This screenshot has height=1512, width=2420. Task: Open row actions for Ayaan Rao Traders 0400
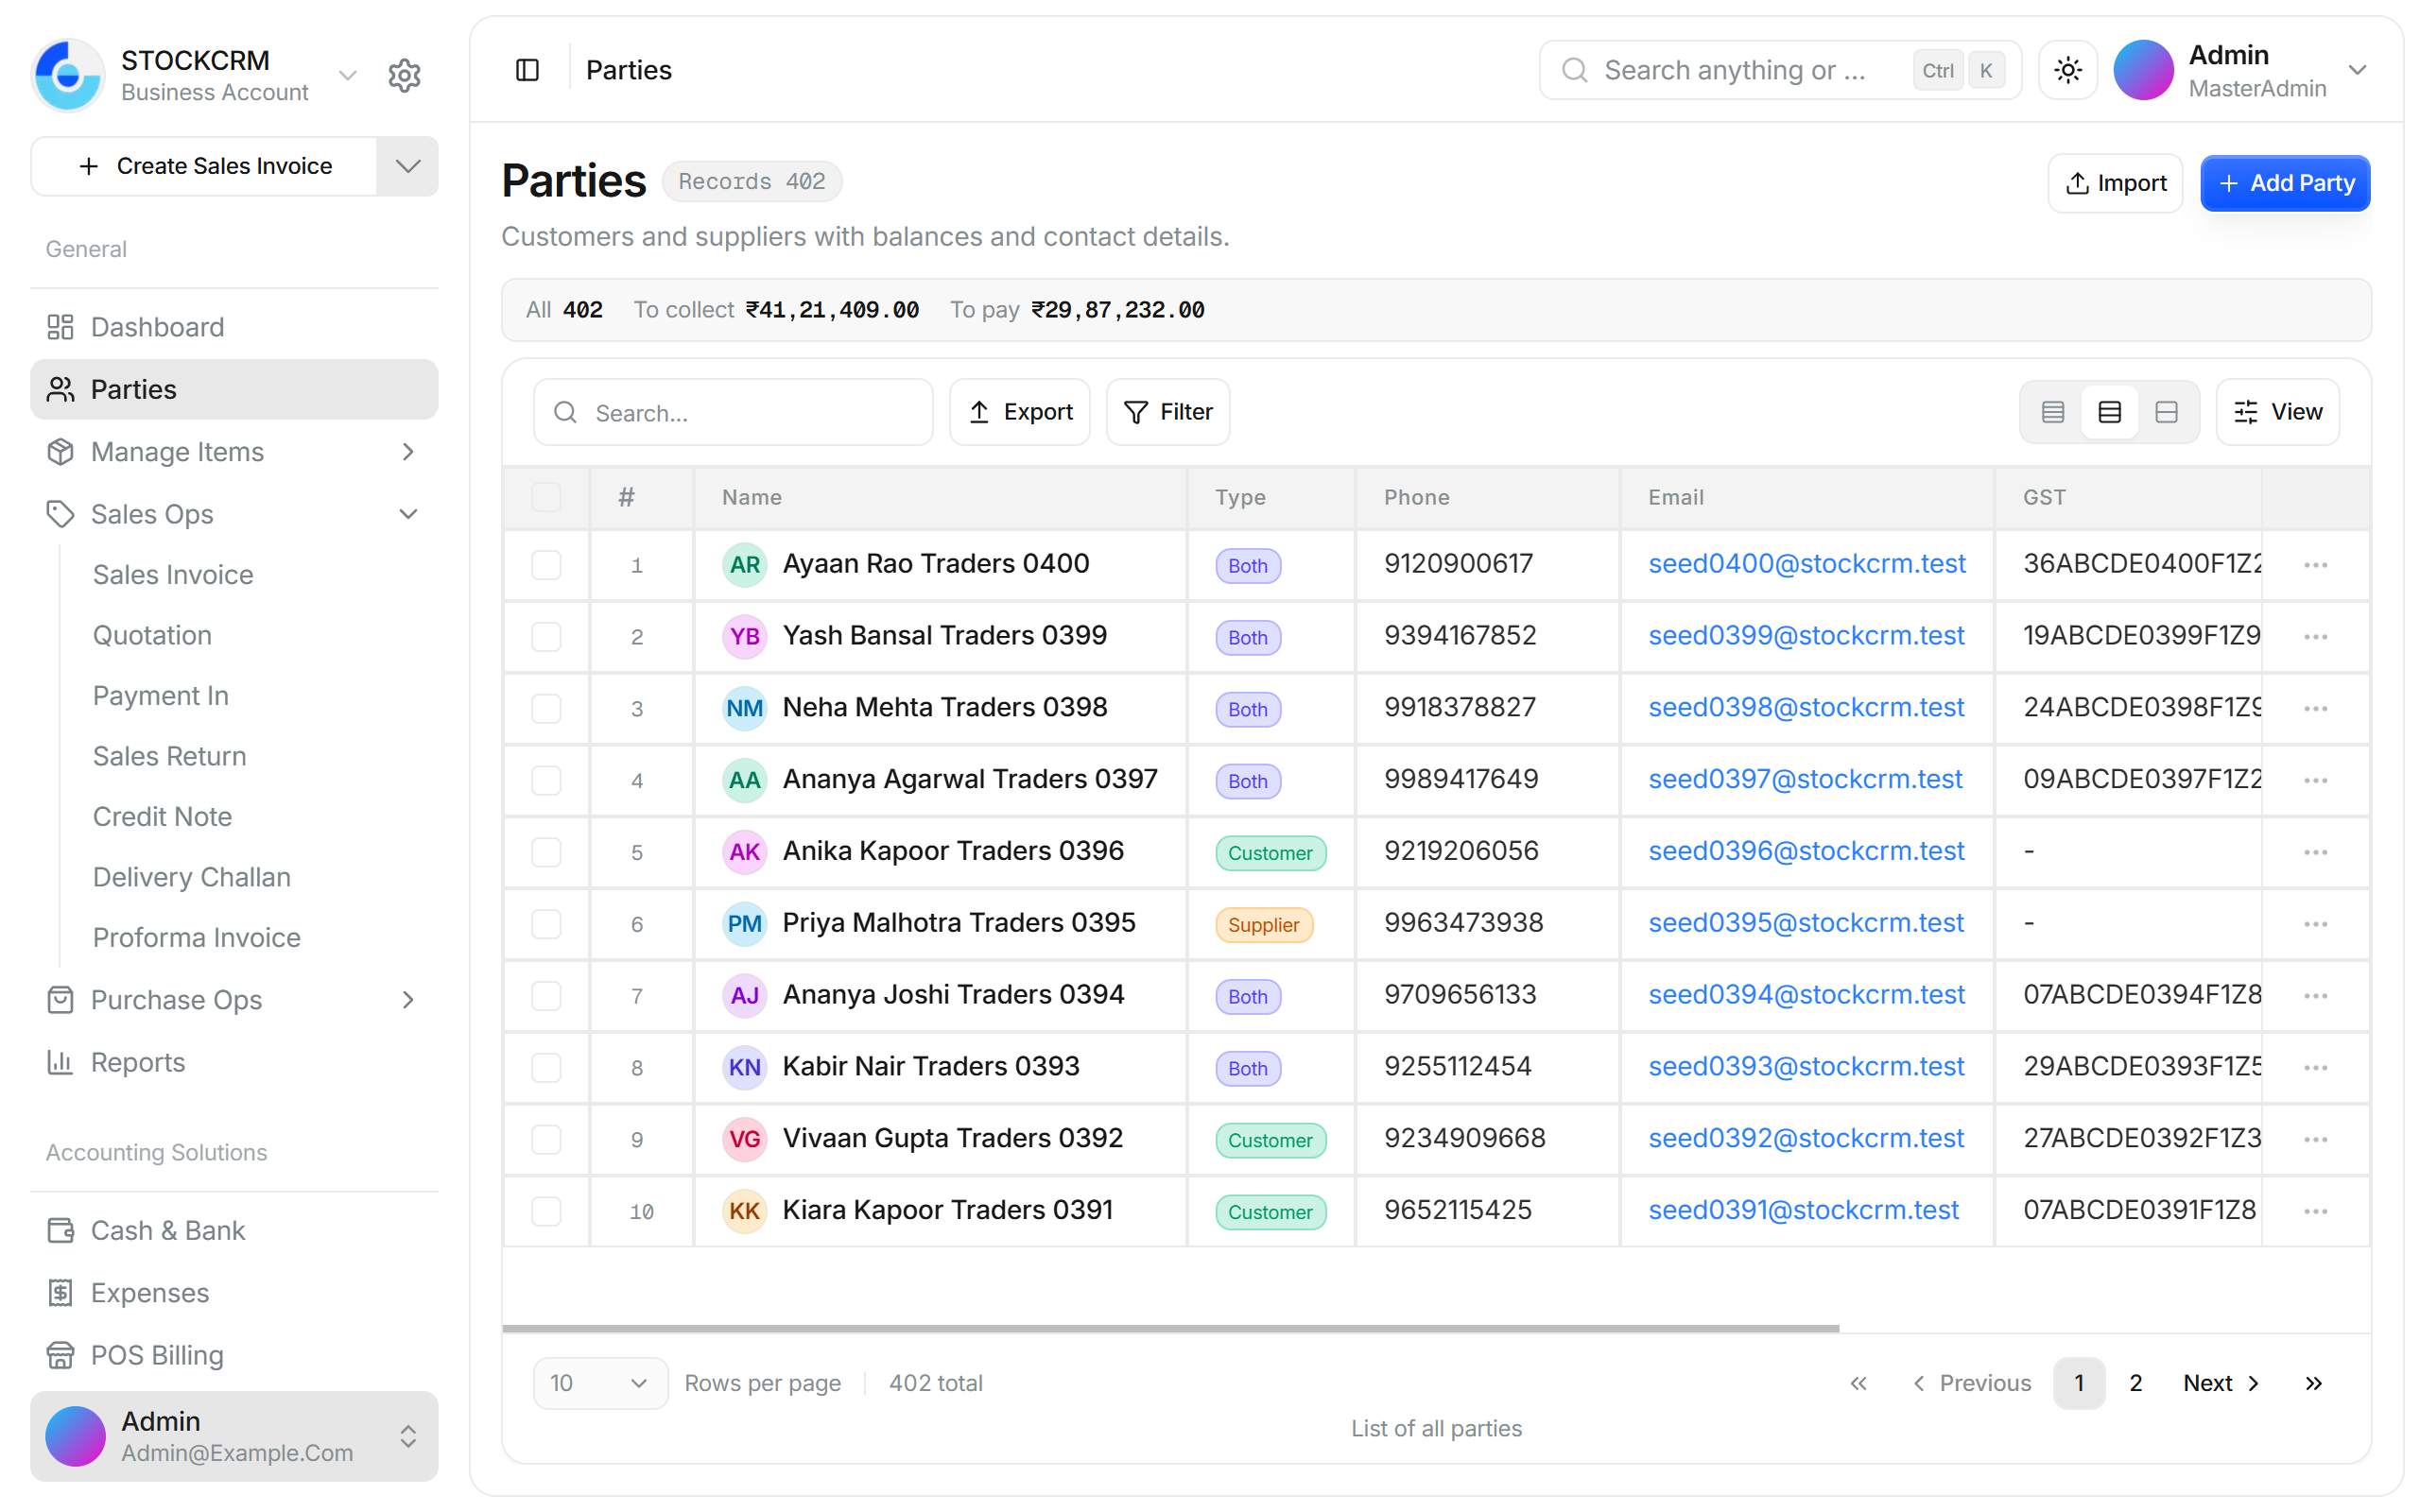(2315, 565)
